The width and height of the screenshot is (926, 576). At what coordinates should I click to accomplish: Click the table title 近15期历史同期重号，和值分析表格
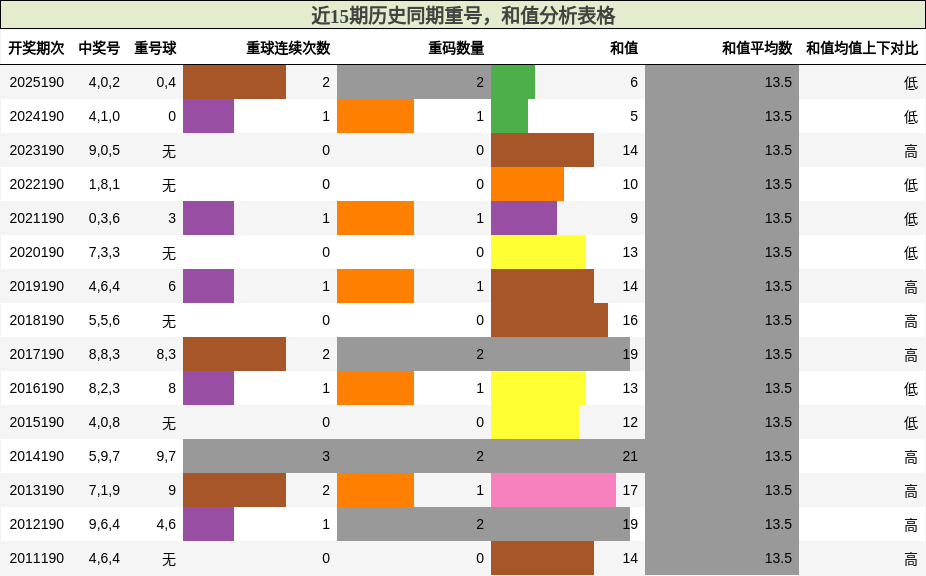point(463,15)
